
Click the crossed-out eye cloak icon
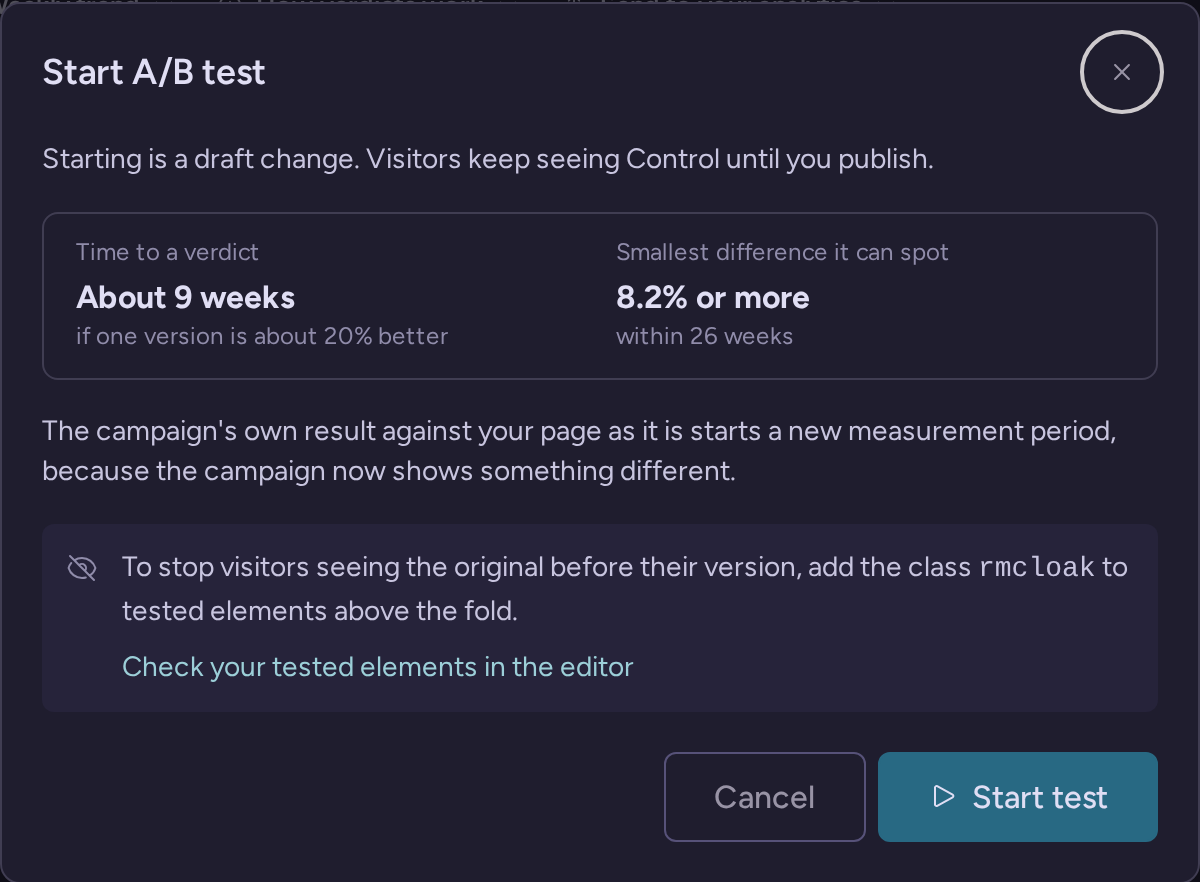coord(82,568)
